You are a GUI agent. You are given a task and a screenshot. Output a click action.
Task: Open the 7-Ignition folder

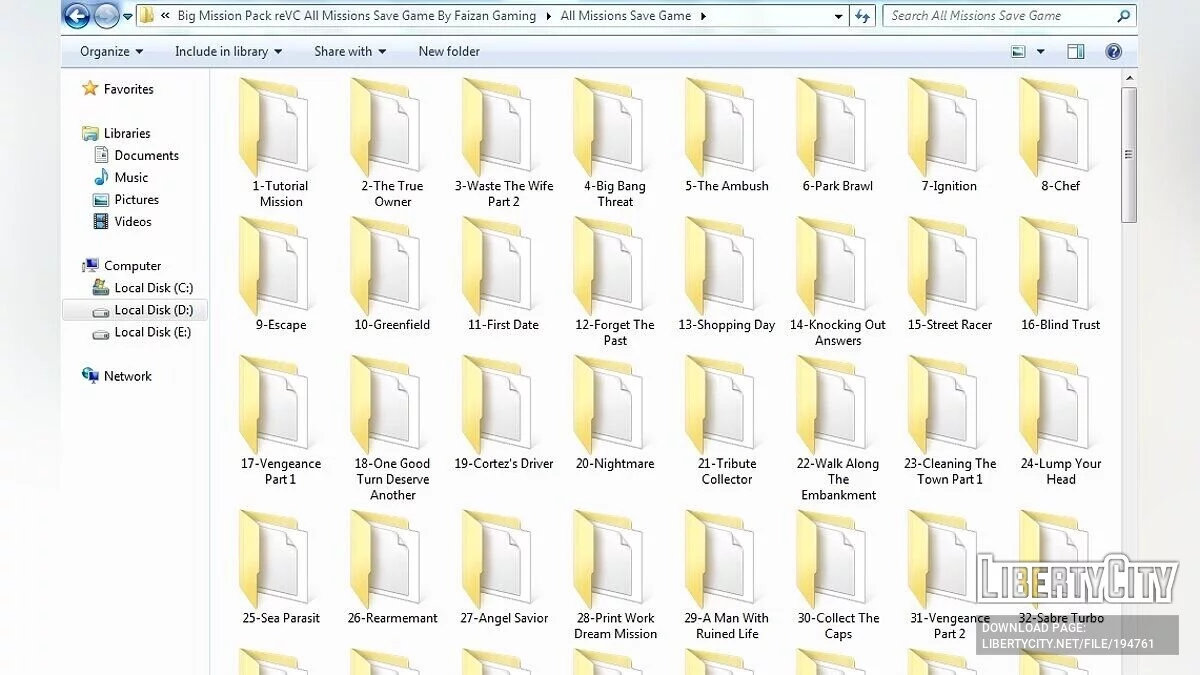pos(948,135)
